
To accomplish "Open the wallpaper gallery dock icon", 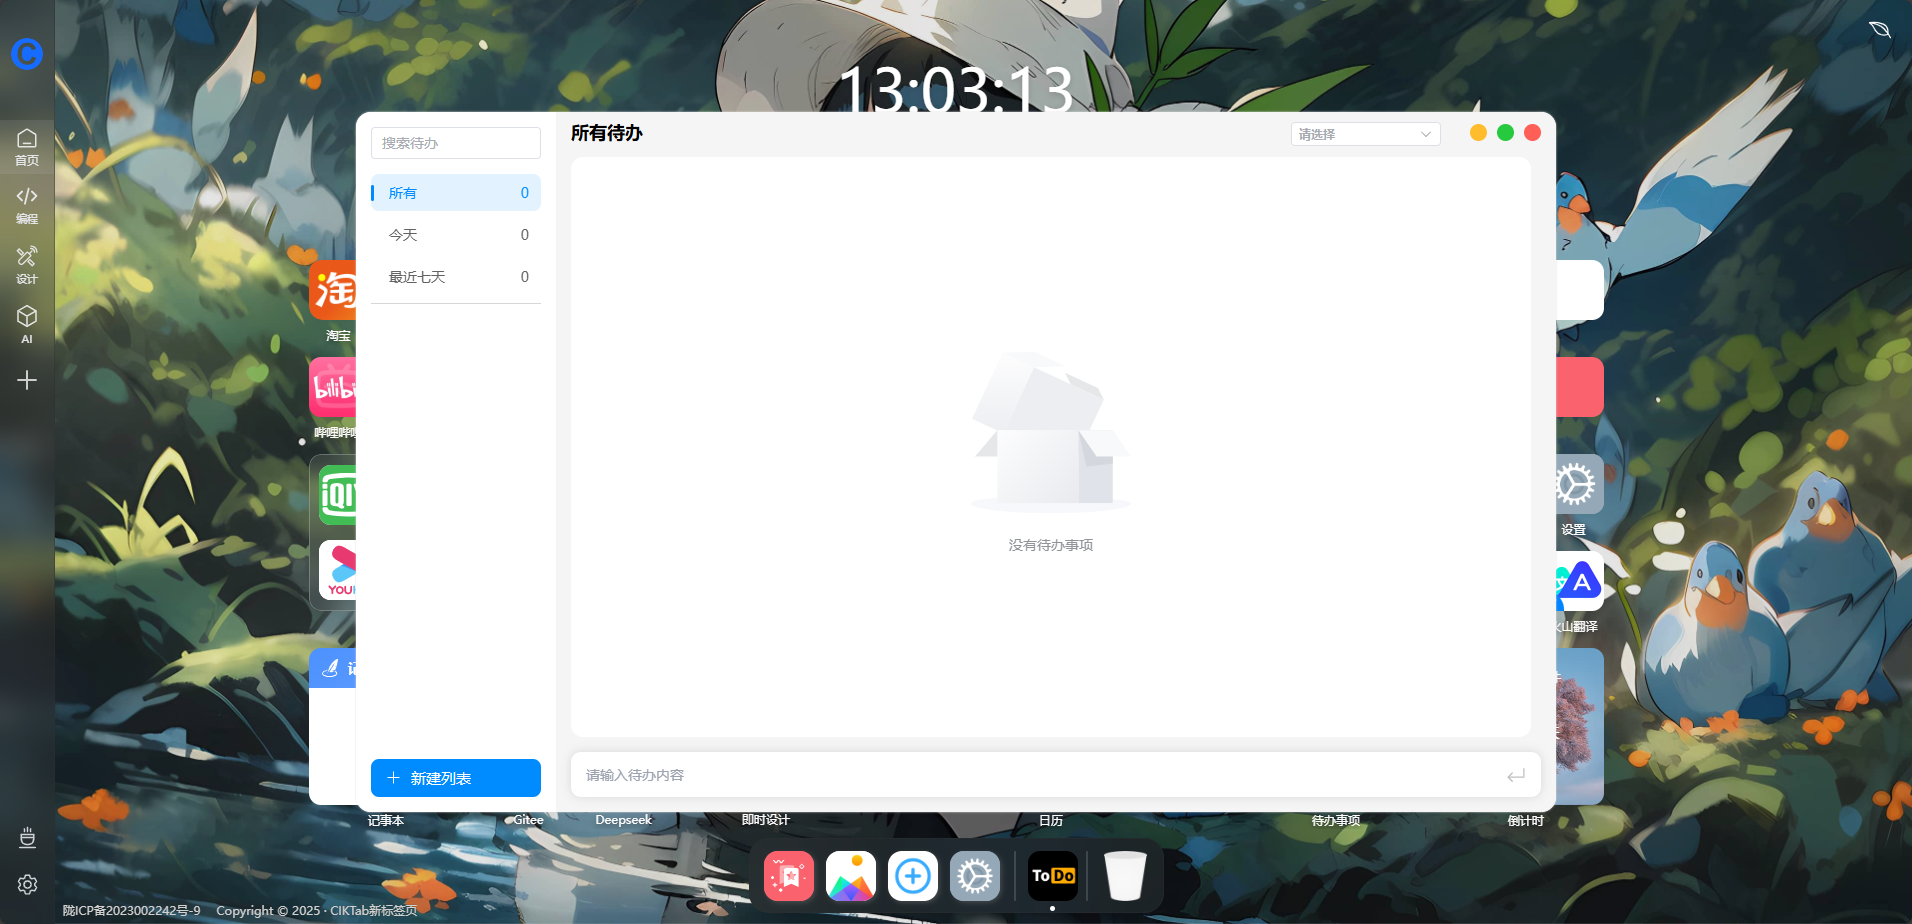I will coord(850,876).
